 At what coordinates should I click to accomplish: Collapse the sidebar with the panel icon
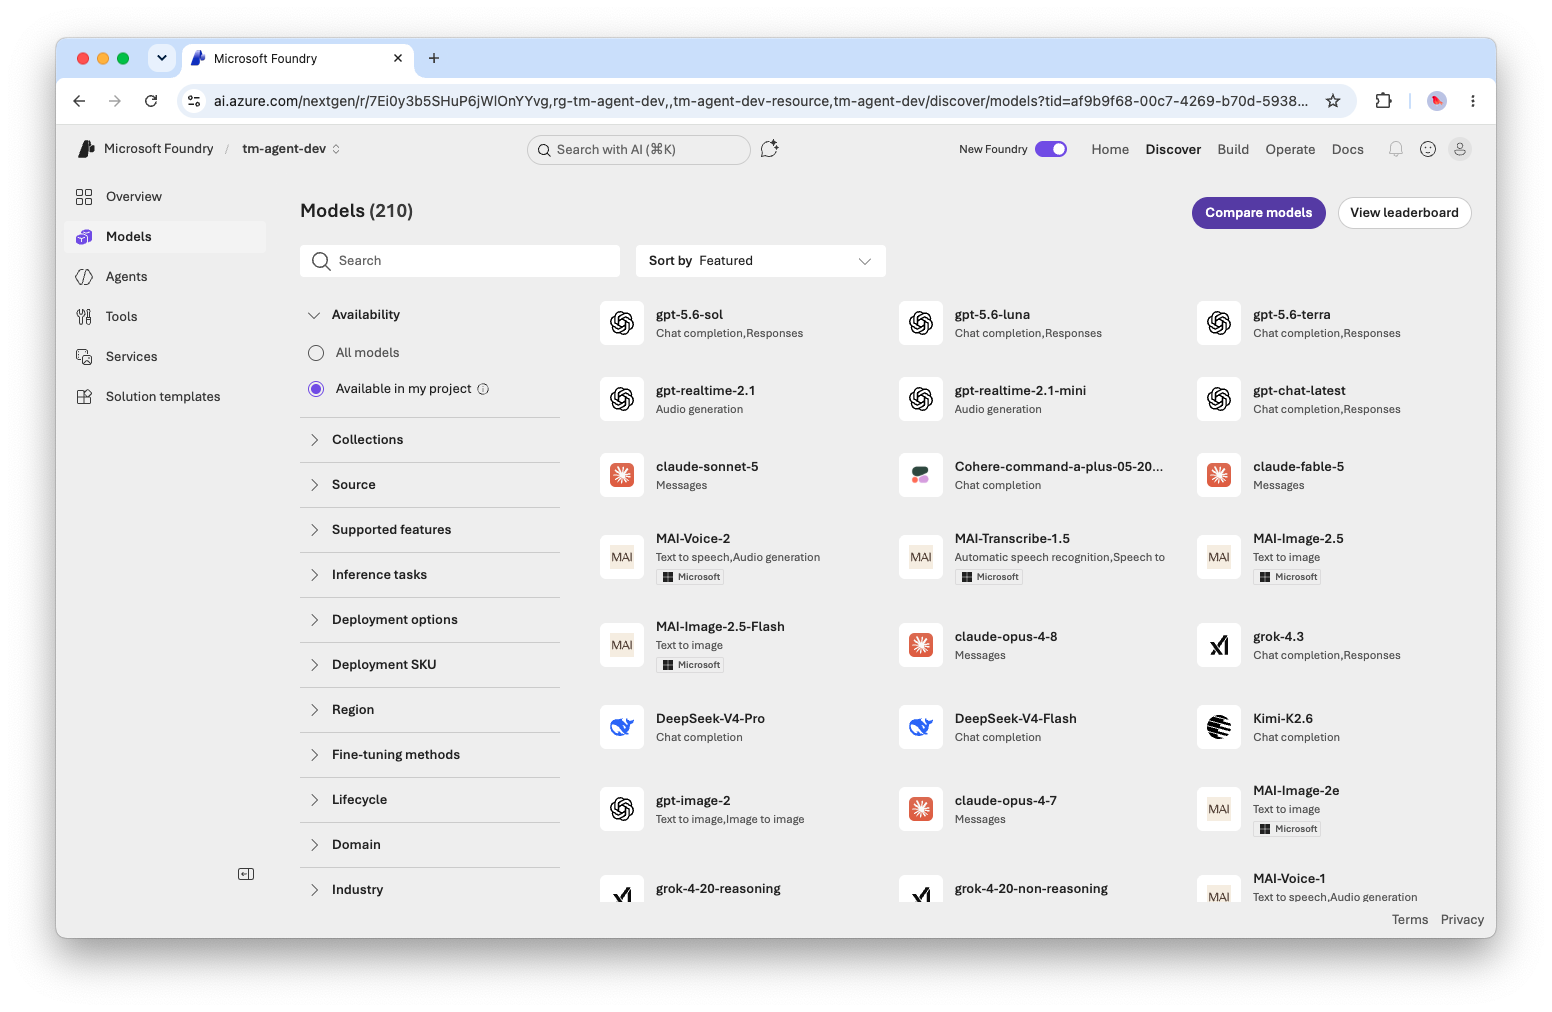pyautogui.click(x=246, y=874)
